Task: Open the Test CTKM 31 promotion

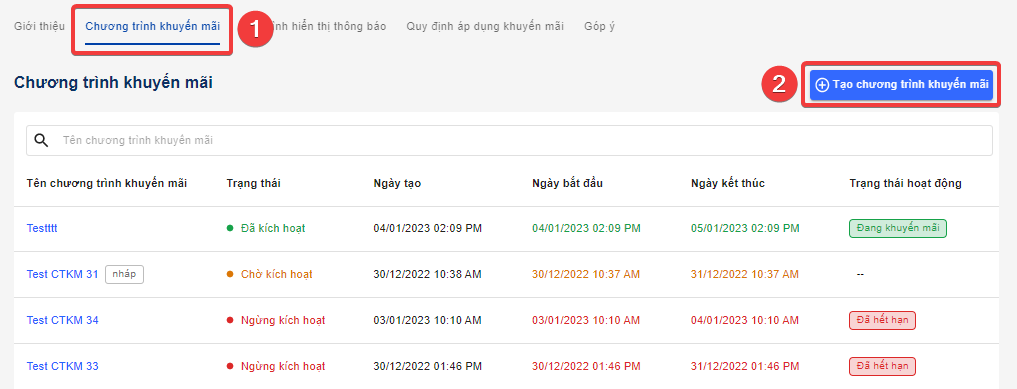Action: 62,274
